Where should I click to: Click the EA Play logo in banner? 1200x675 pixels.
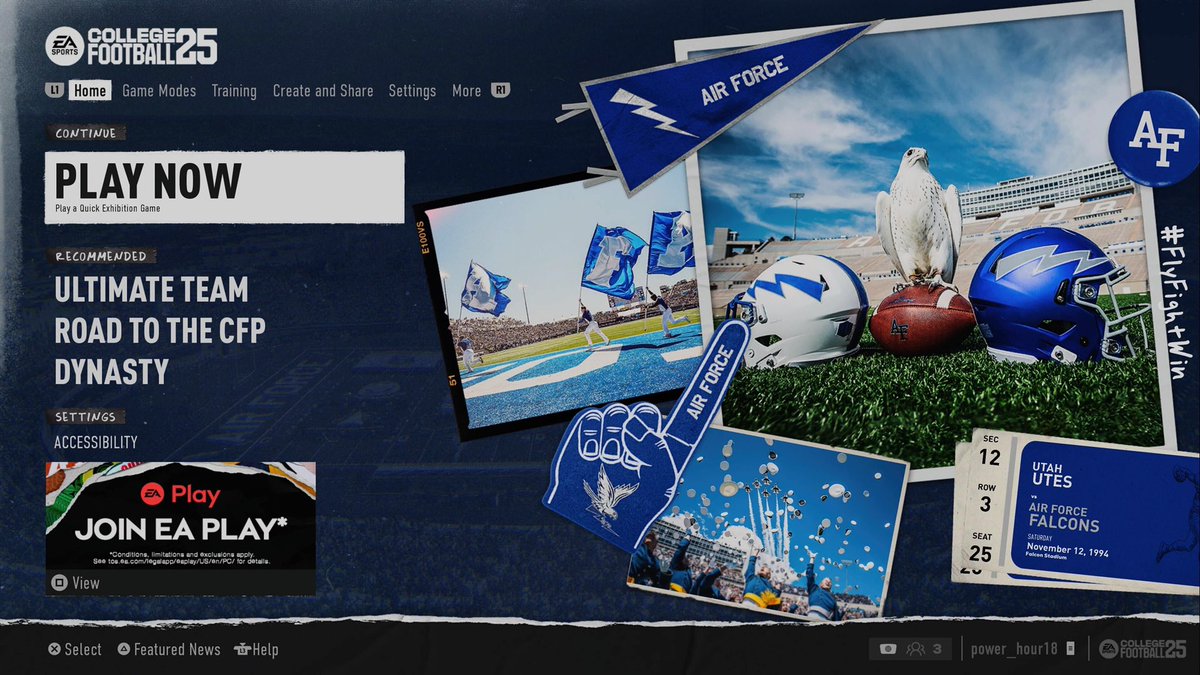tap(180, 493)
